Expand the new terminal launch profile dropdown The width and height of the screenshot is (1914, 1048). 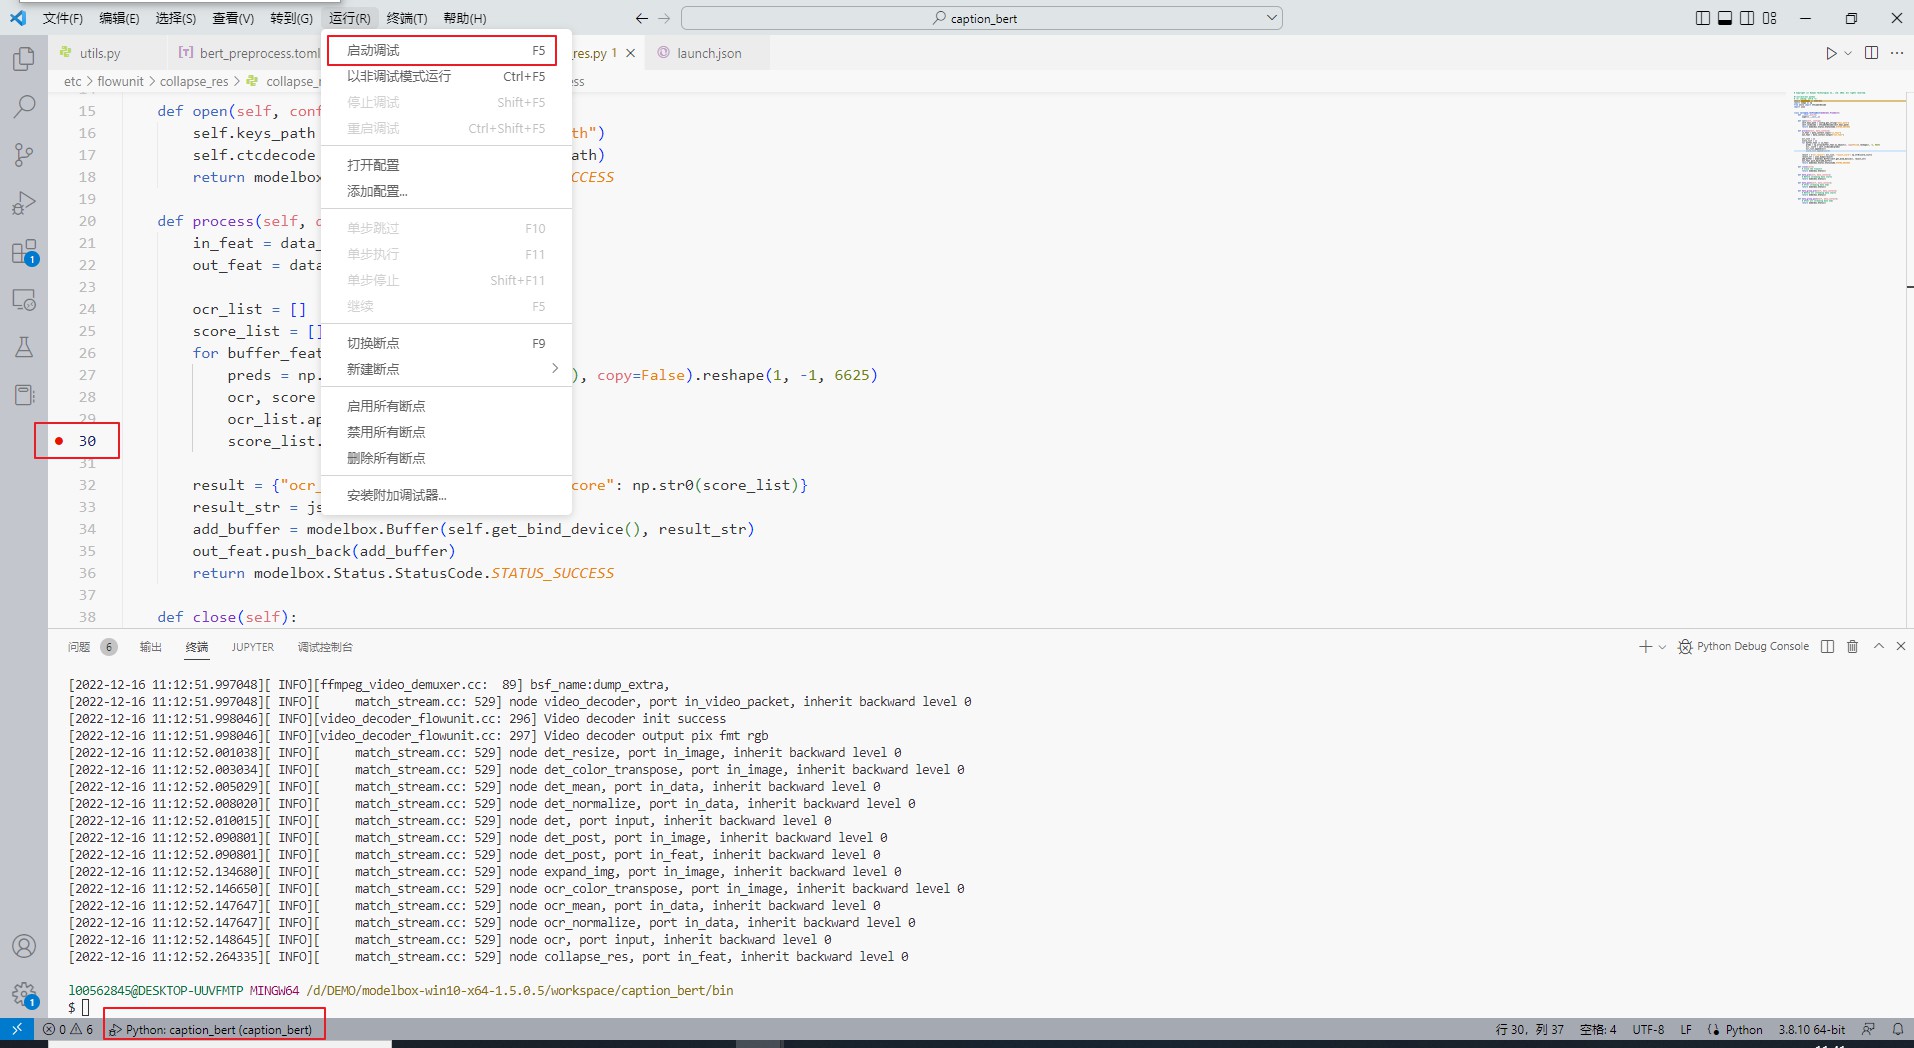1662,647
